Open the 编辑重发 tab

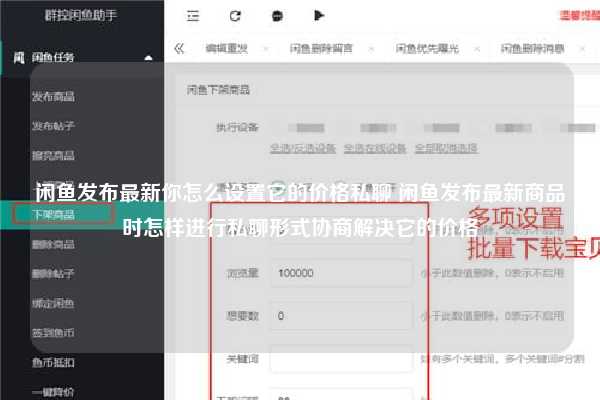pos(227,49)
